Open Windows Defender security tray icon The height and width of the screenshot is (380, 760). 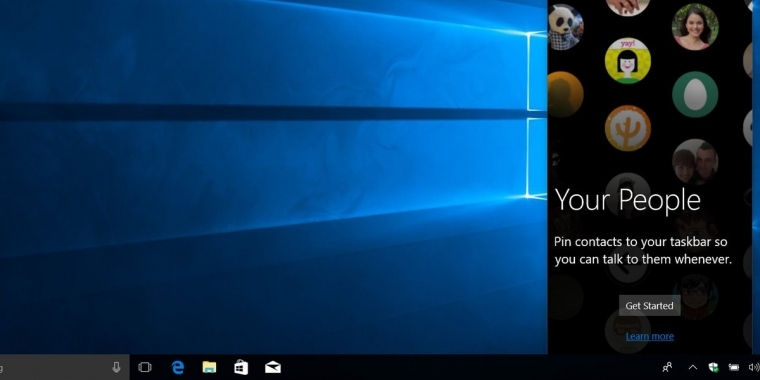pyautogui.click(x=713, y=367)
